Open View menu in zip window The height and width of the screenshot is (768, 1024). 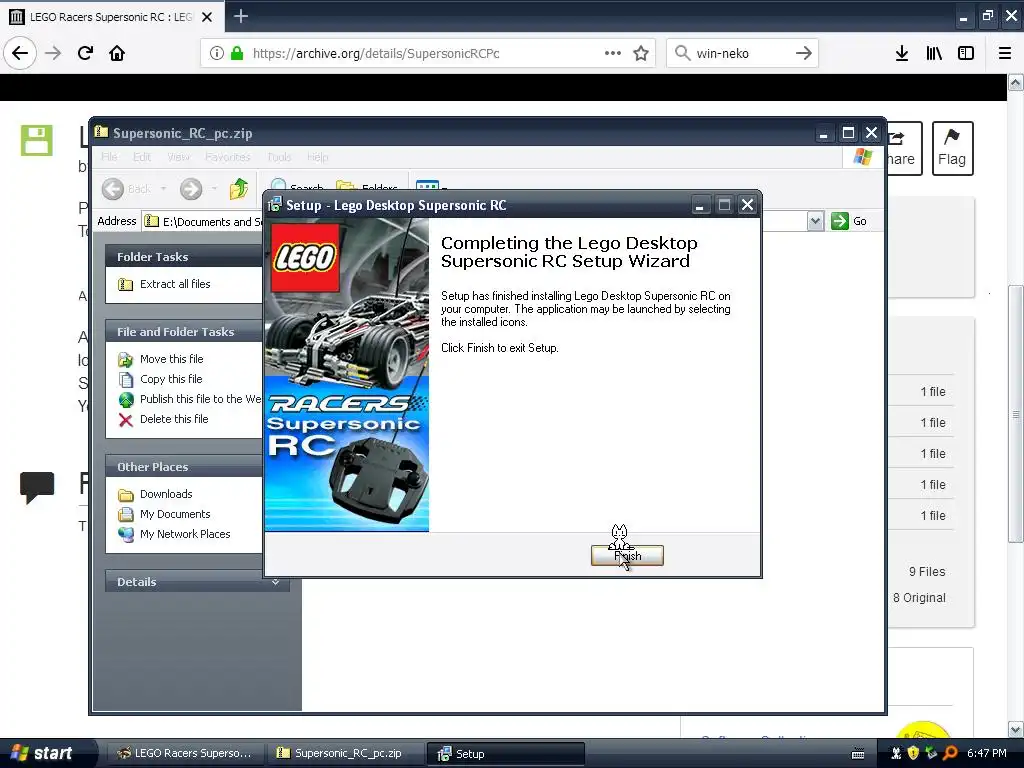178,157
